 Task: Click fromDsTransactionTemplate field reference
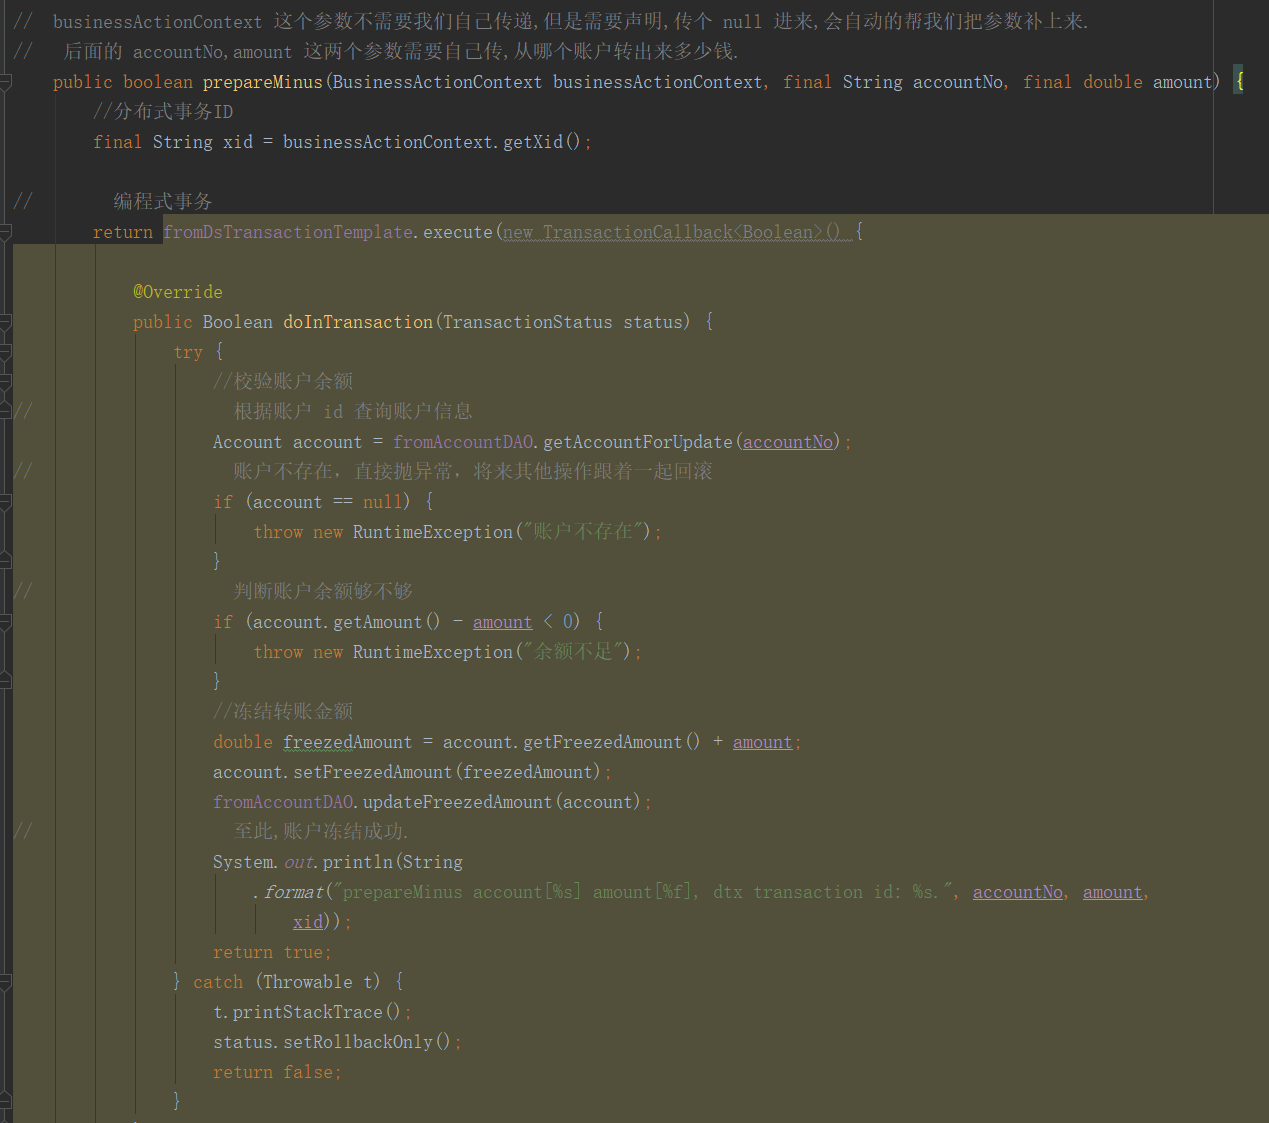click(288, 232)
